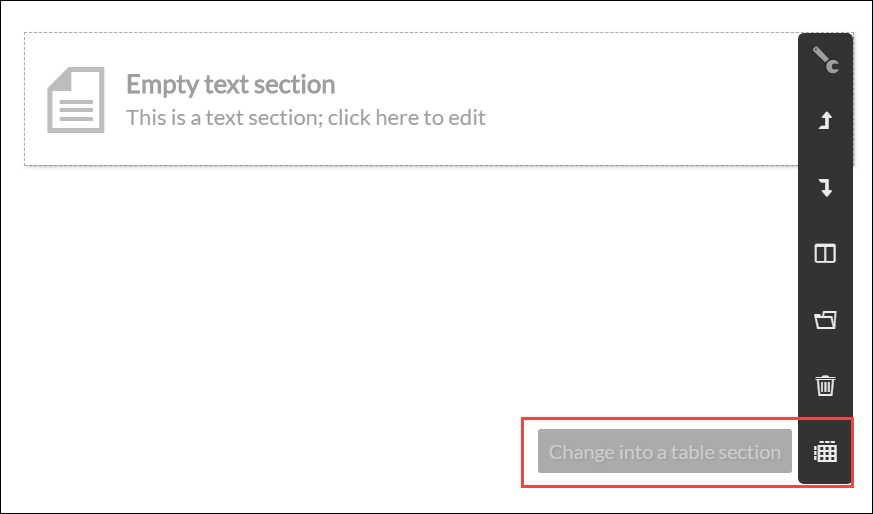Click the 'Empty text section' heading
Image resolution: width=873 pixels, height=514 pixels.
click(230, 84)
